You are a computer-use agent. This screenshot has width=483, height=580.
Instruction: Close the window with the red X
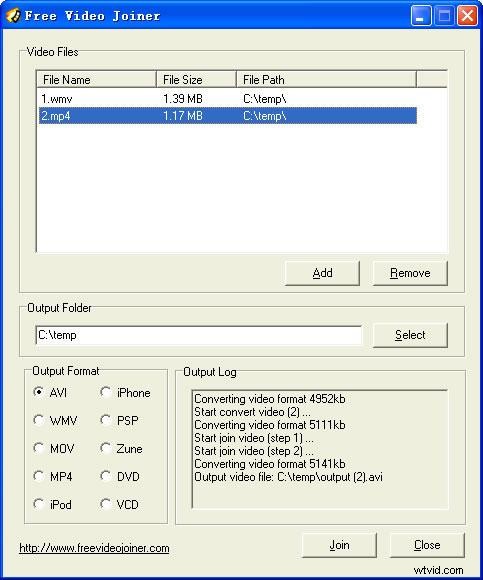click(x=467, y=16)
